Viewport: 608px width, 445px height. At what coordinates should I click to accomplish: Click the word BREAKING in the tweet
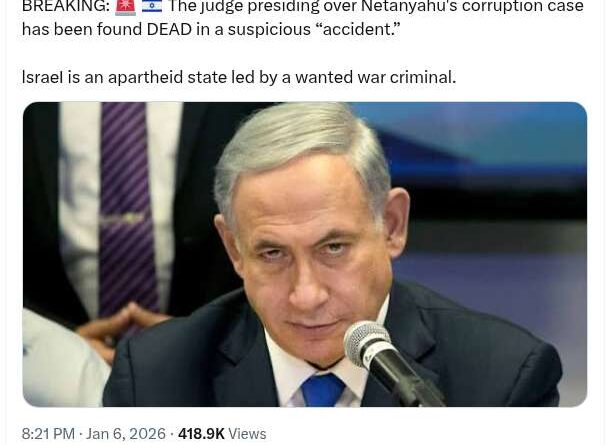tap(66, 6)
